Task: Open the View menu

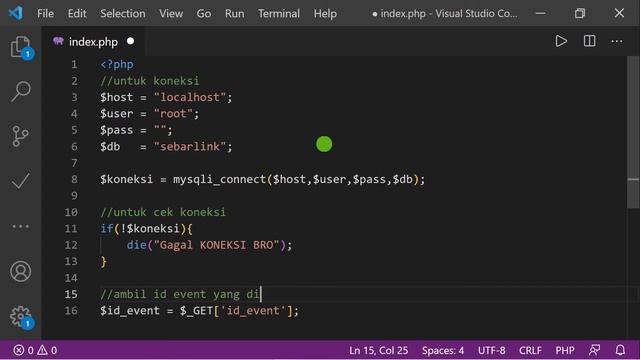Action: (171, 13)
